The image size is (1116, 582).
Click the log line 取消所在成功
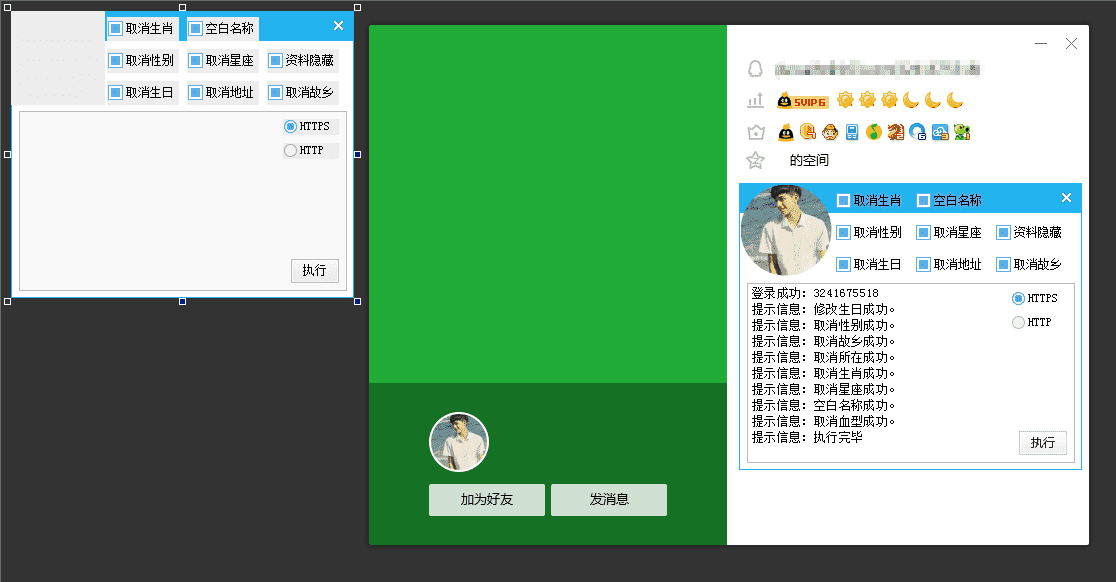coord(823,357)
